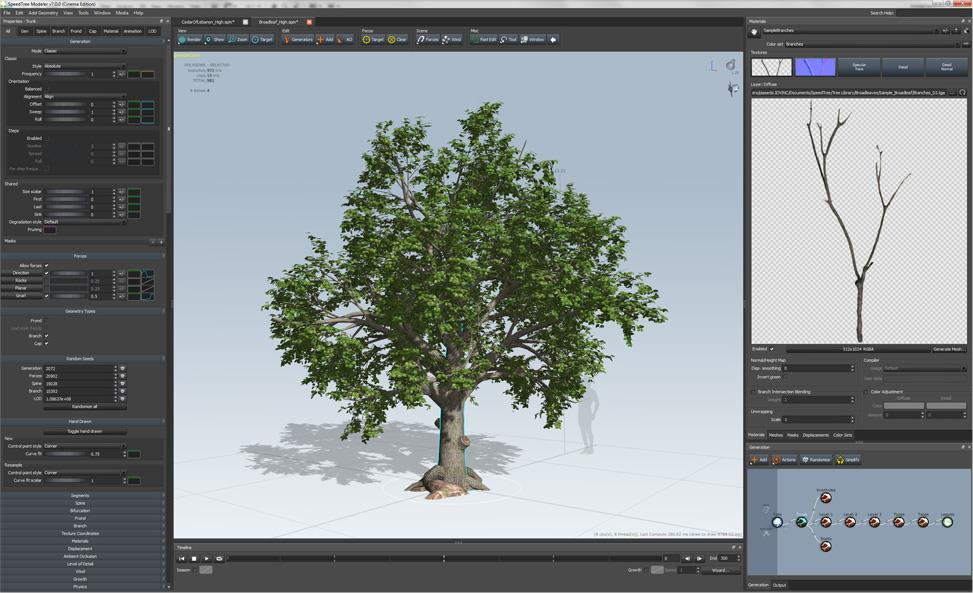This screenshot has height=593, width=973.
Task: Click the Target button in Focus group
Action: coord(374,39)
